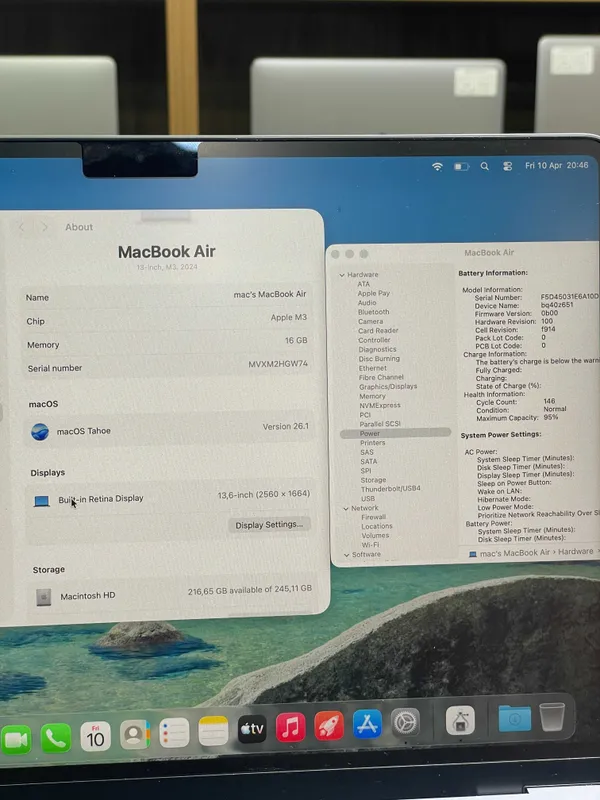Open Spotlight search magnifier in menu bar
This screenshot has height=800, width=600.
pyautogui.click(x=485, y=166)
